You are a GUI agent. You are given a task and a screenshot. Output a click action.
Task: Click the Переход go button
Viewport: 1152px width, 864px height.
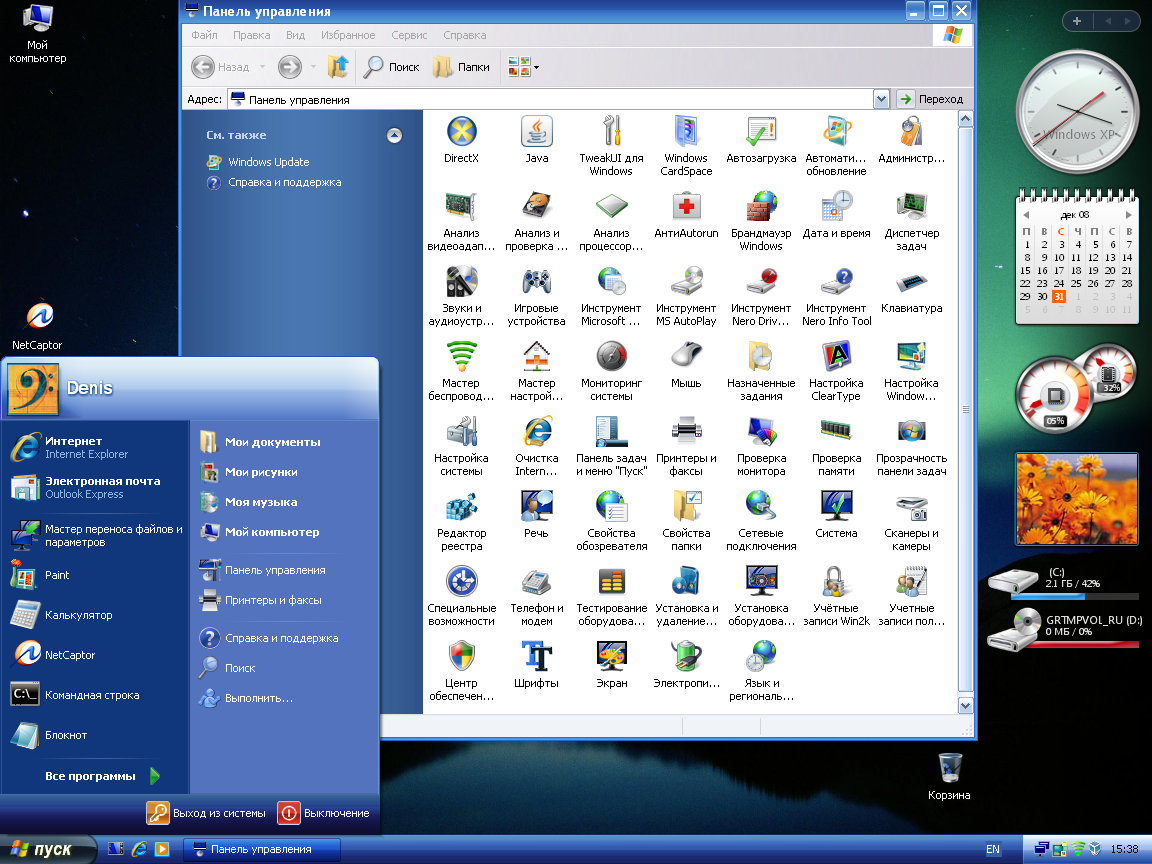[x=932, y=99]
